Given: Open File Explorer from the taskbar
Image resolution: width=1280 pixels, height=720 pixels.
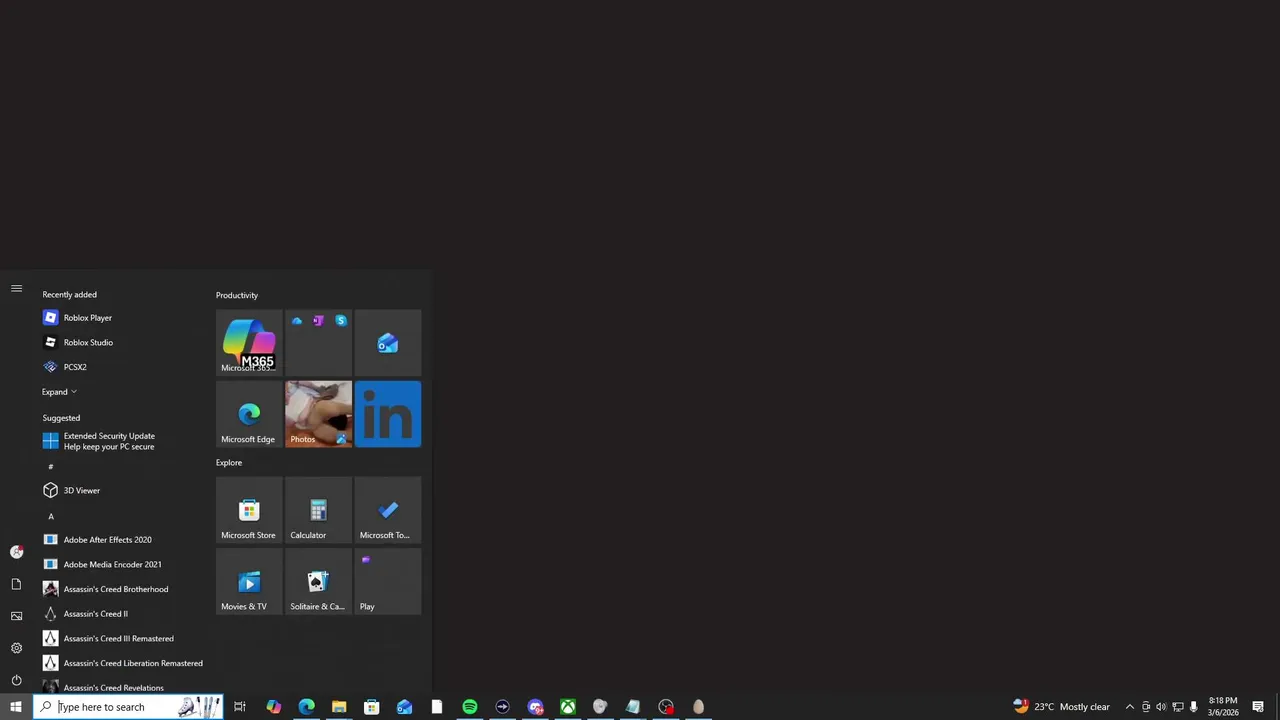Looking at the screenshot, I should point(339,707).
